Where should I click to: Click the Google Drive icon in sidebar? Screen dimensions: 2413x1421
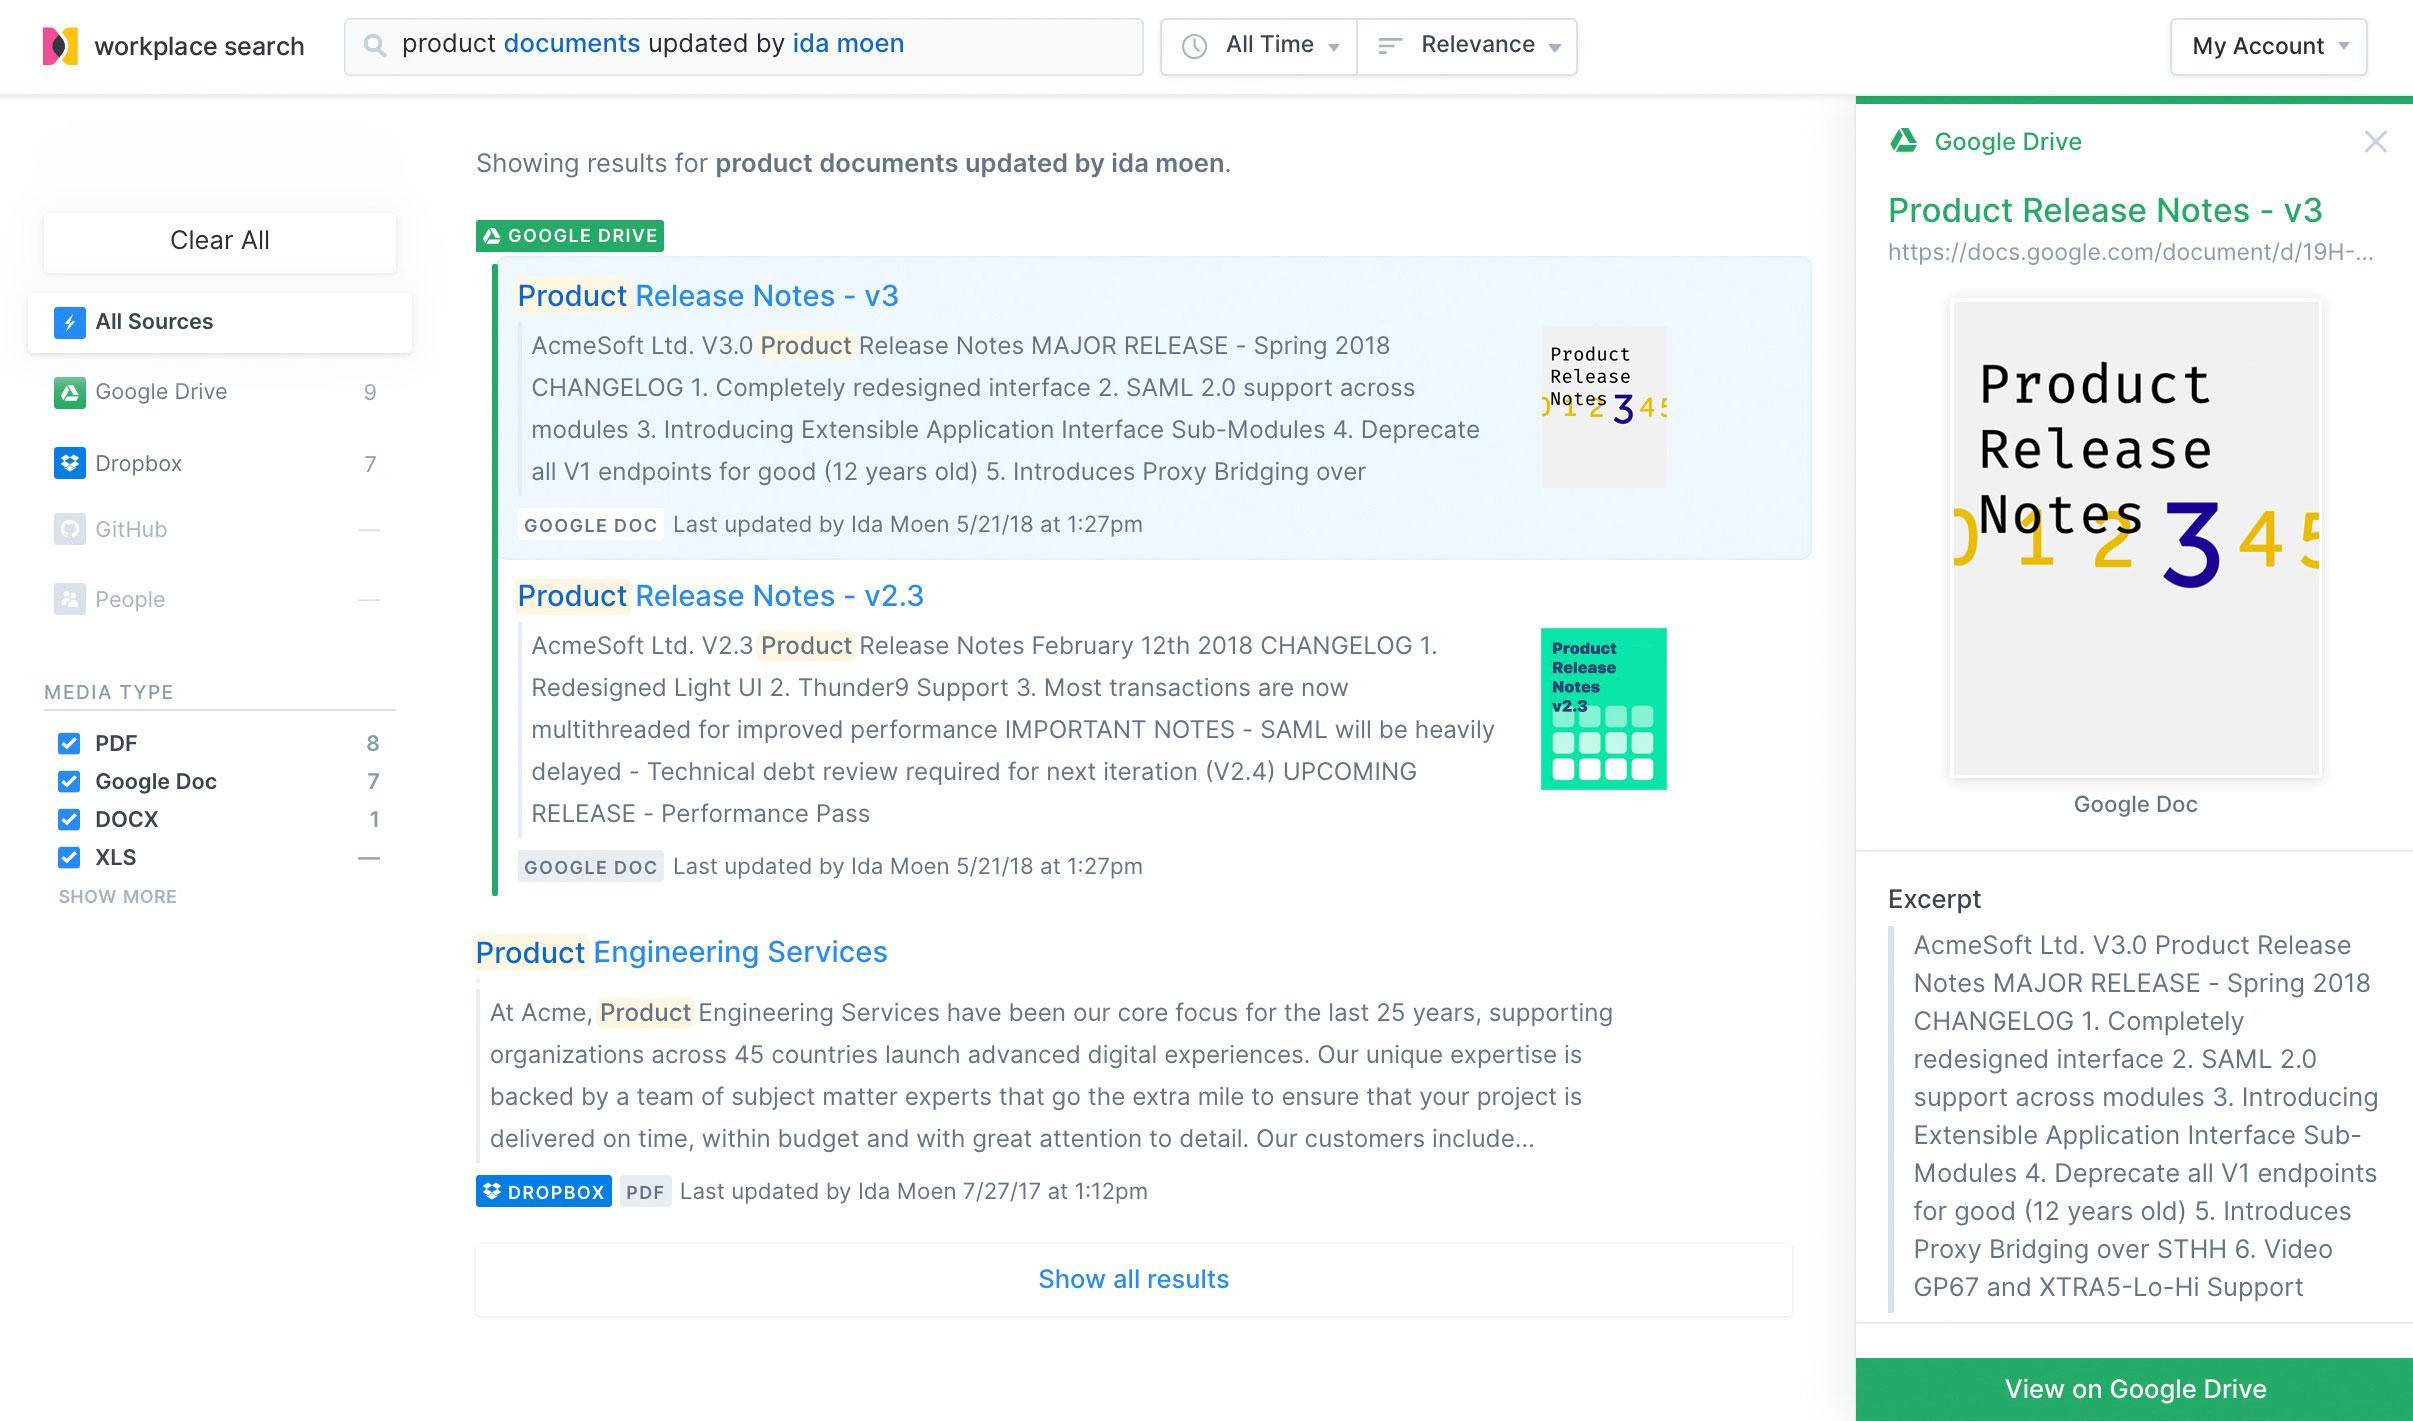pyautogui.click(x=69, y=392)
